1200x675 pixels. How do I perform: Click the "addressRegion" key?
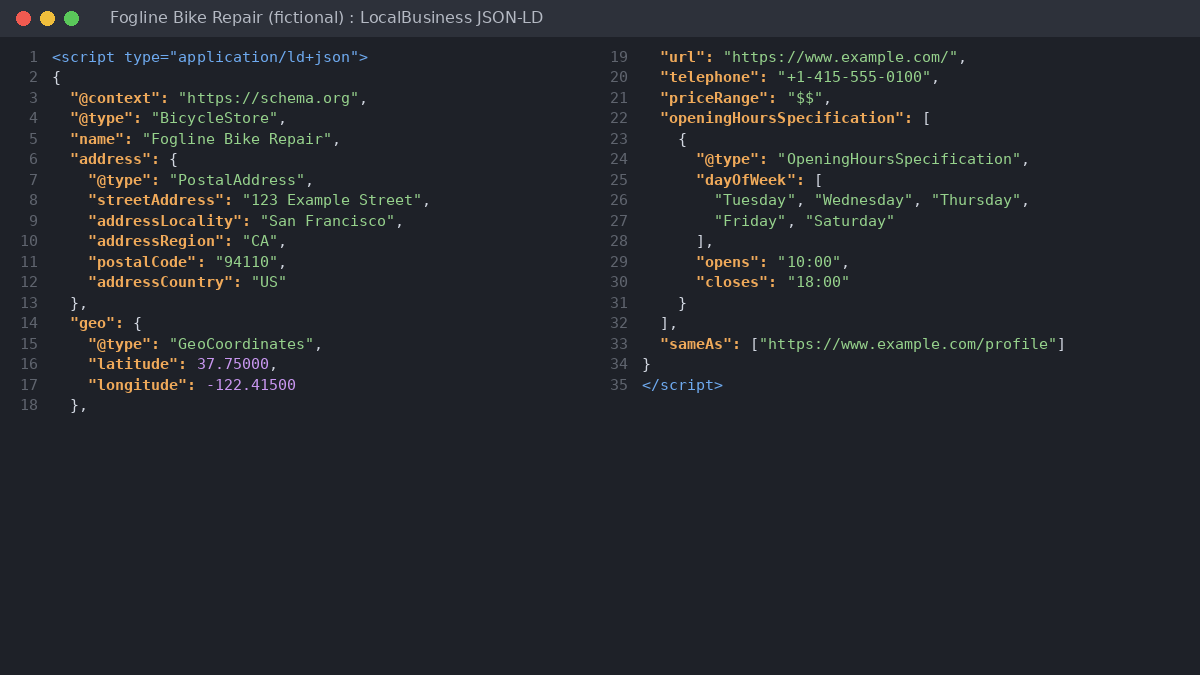coord(160,241)
